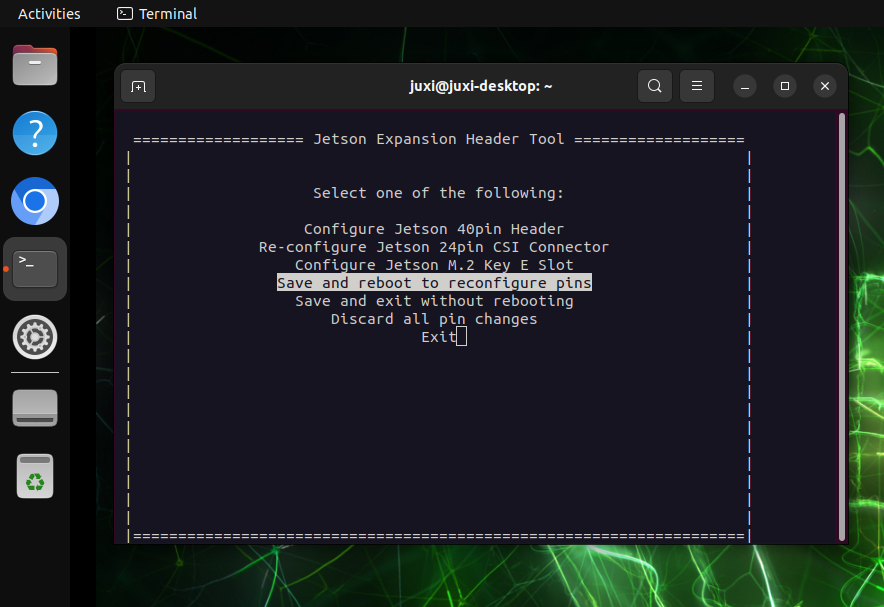Maximize the terminal window
This screenshot has width=884, height=607.
785,86
